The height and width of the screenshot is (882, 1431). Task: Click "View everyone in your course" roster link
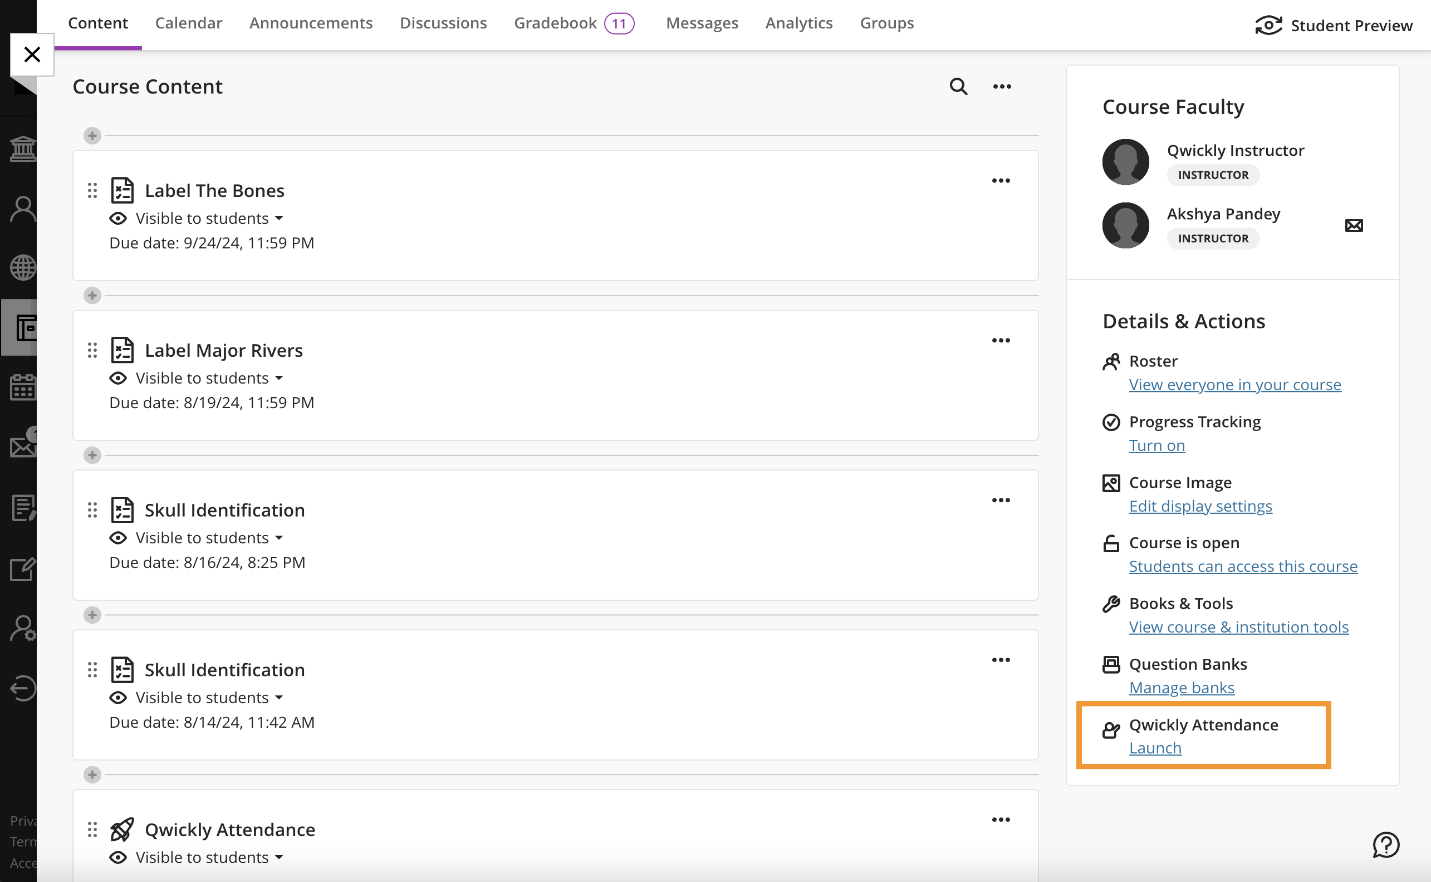pyautogui.click(x=1235, y=385)
